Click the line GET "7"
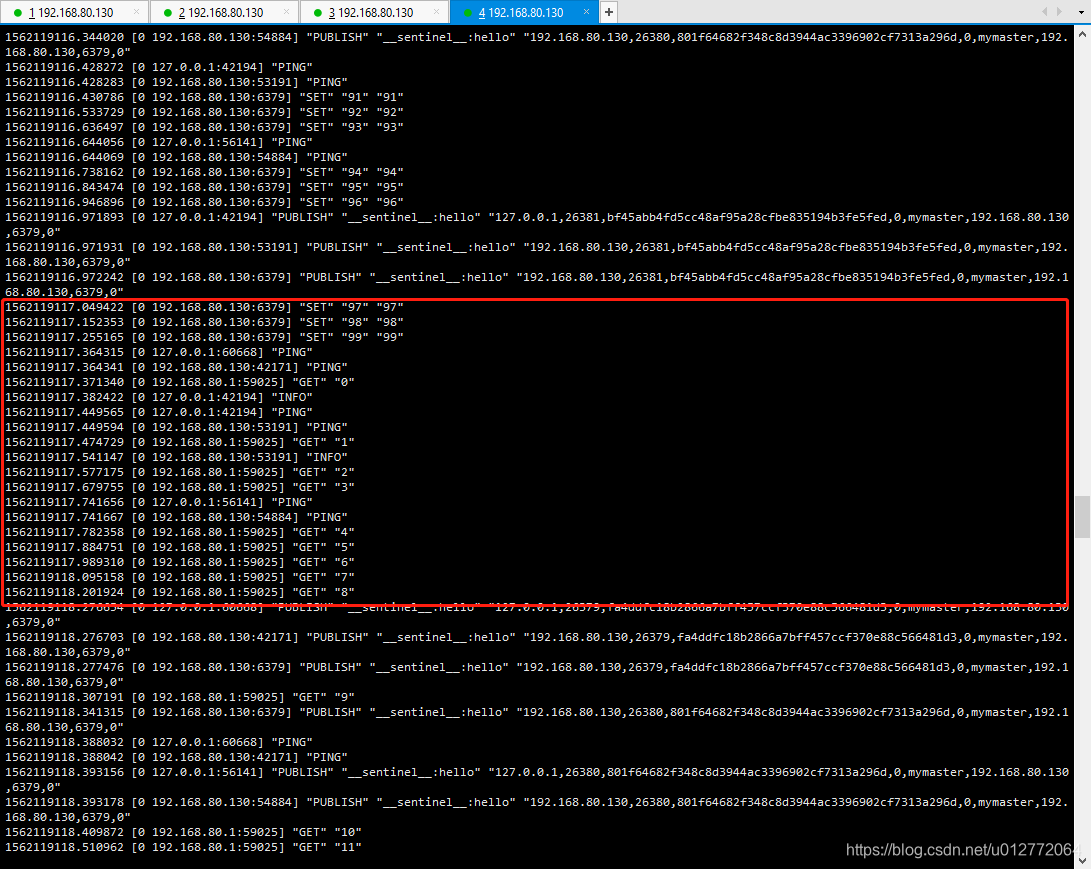Viewport: 1091px width, 869px height. click(180, 577)
